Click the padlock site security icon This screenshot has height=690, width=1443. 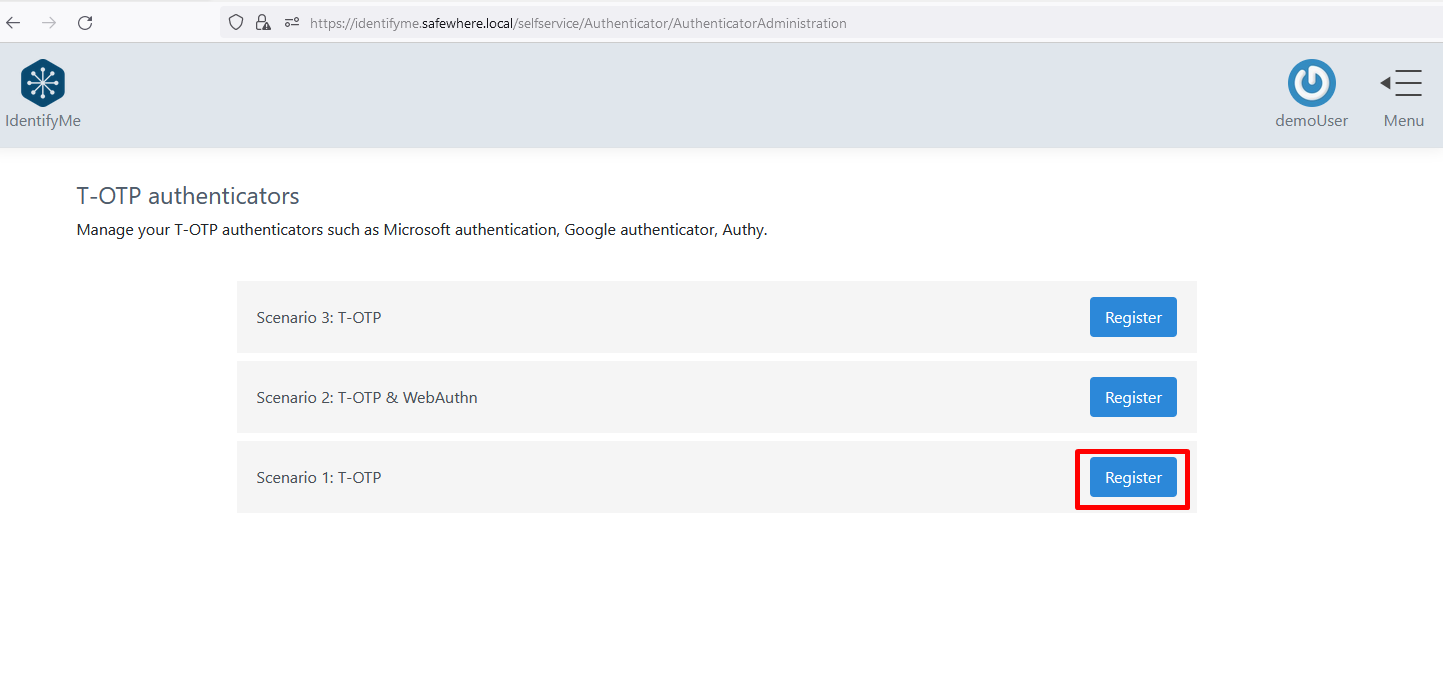point(263,23)
